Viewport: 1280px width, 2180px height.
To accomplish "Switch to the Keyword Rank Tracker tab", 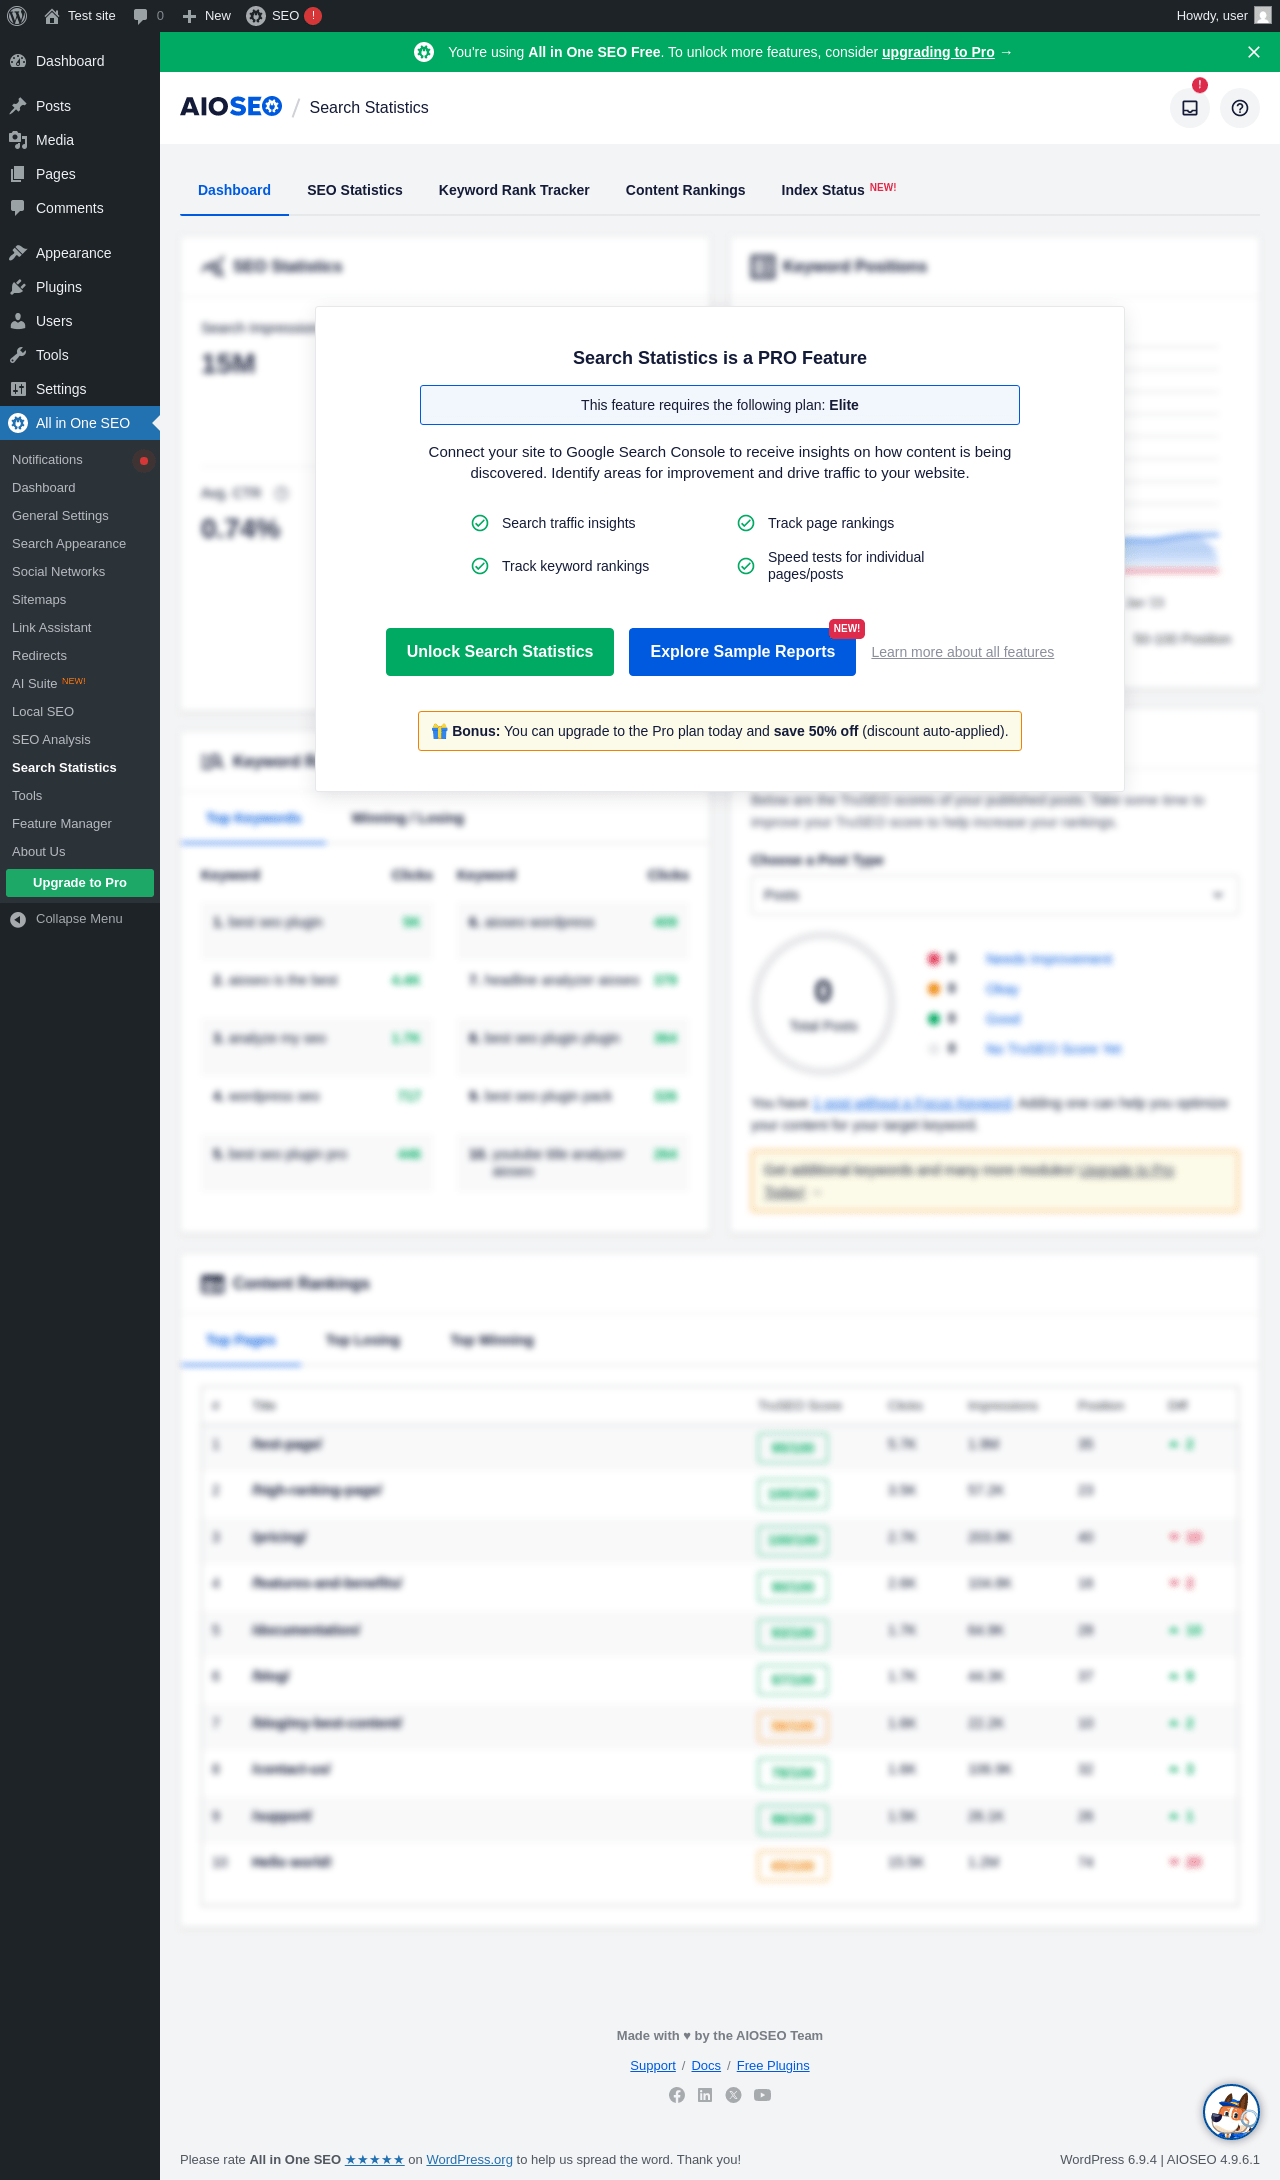I will tap(514, 190).
